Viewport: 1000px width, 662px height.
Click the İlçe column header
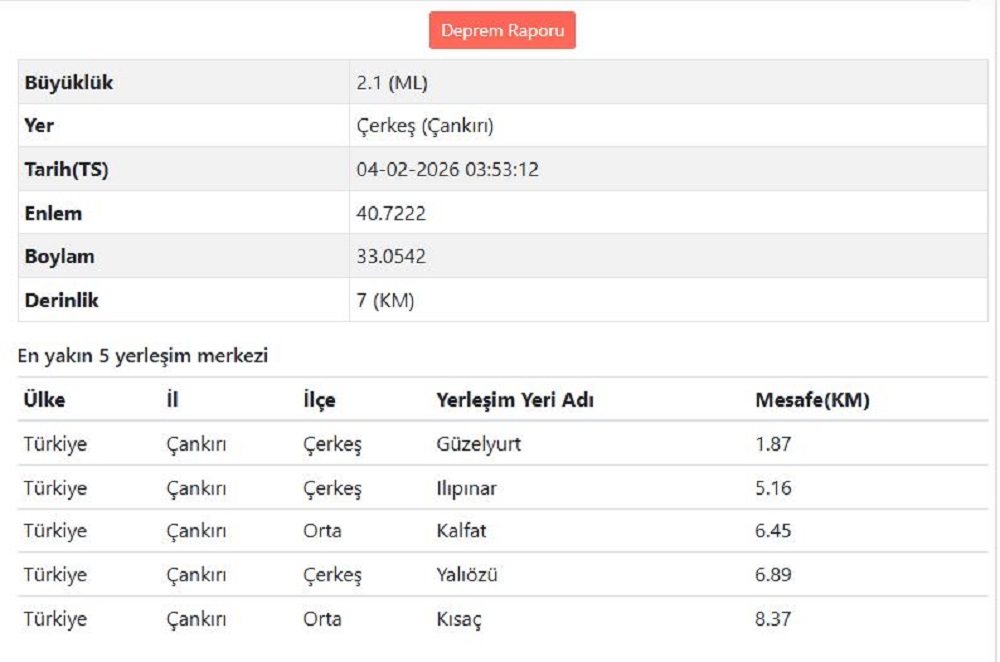319,400
